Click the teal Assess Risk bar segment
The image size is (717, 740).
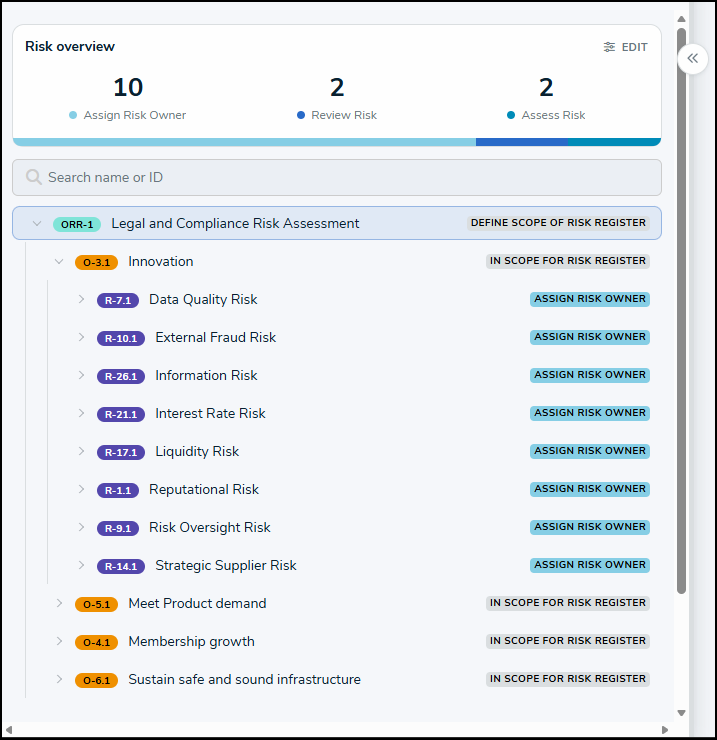pyautogui.click(x=615, y=142)
